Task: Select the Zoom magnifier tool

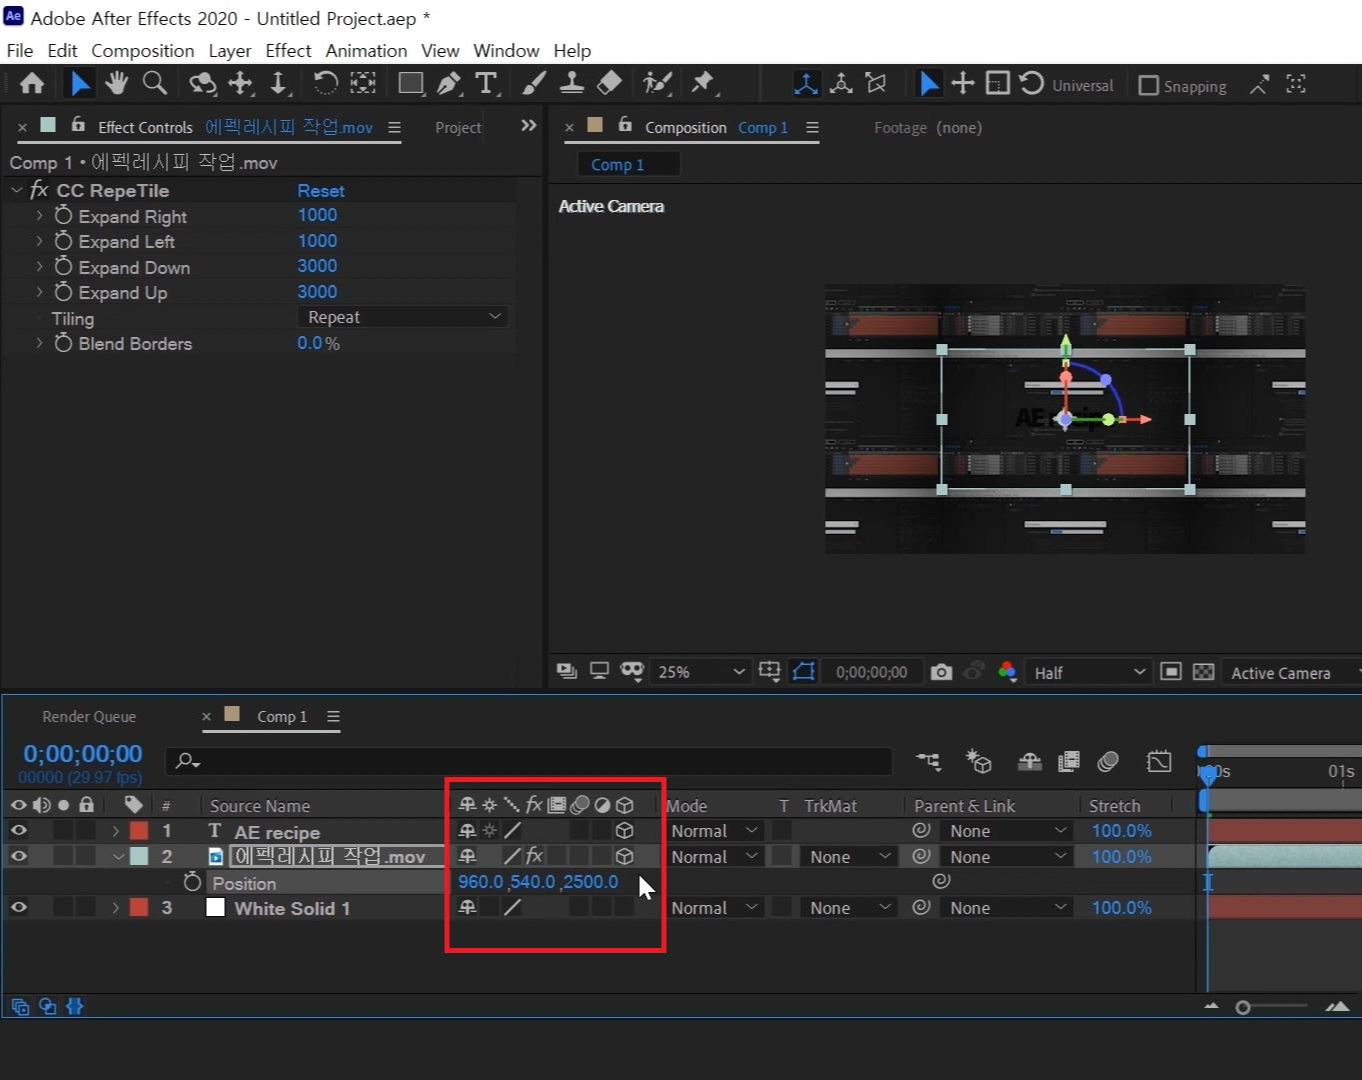Action: [155, 84]
